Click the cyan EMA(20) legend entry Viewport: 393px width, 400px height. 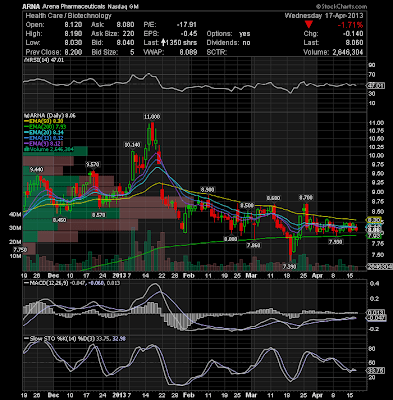(44, 133)
